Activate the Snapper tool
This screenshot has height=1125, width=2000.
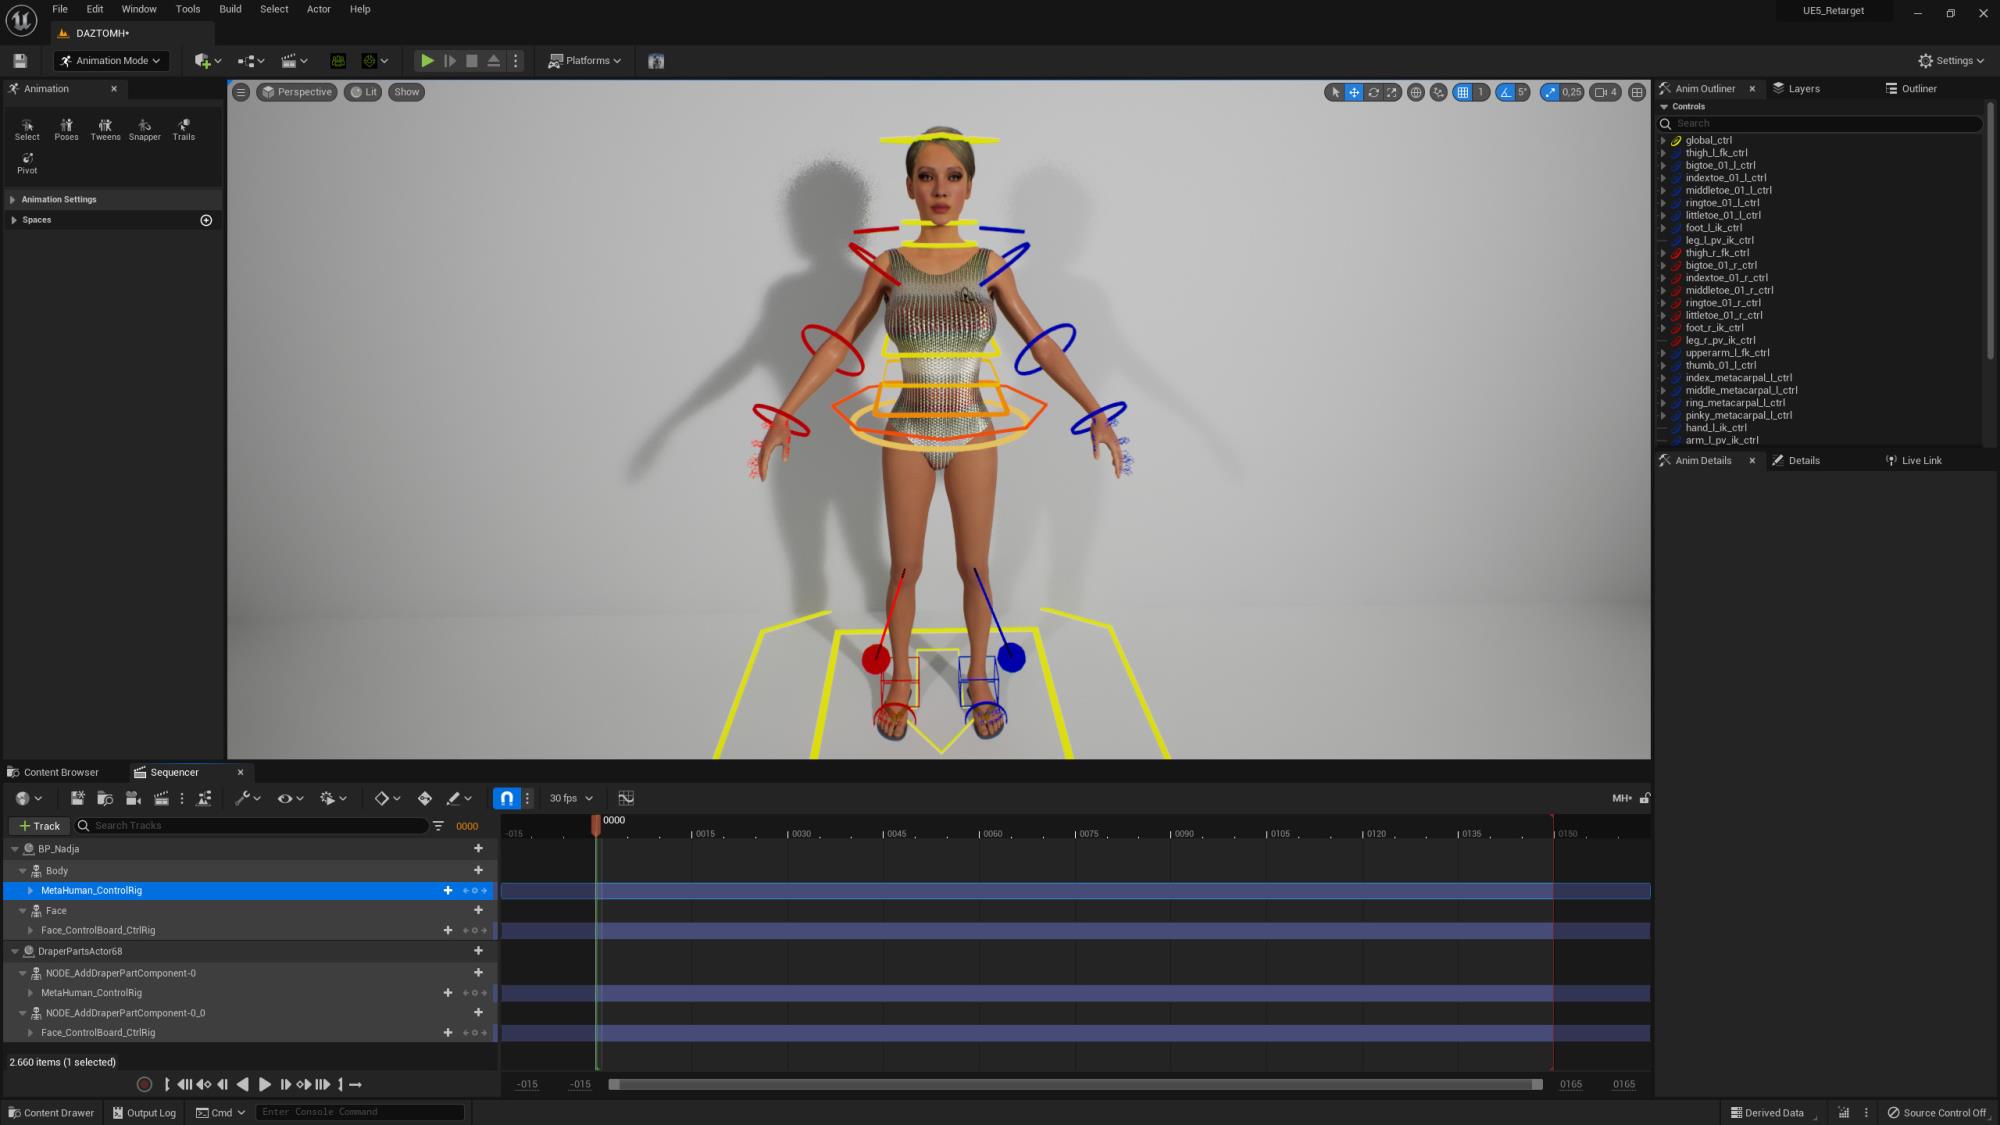(x=144, y=129)
